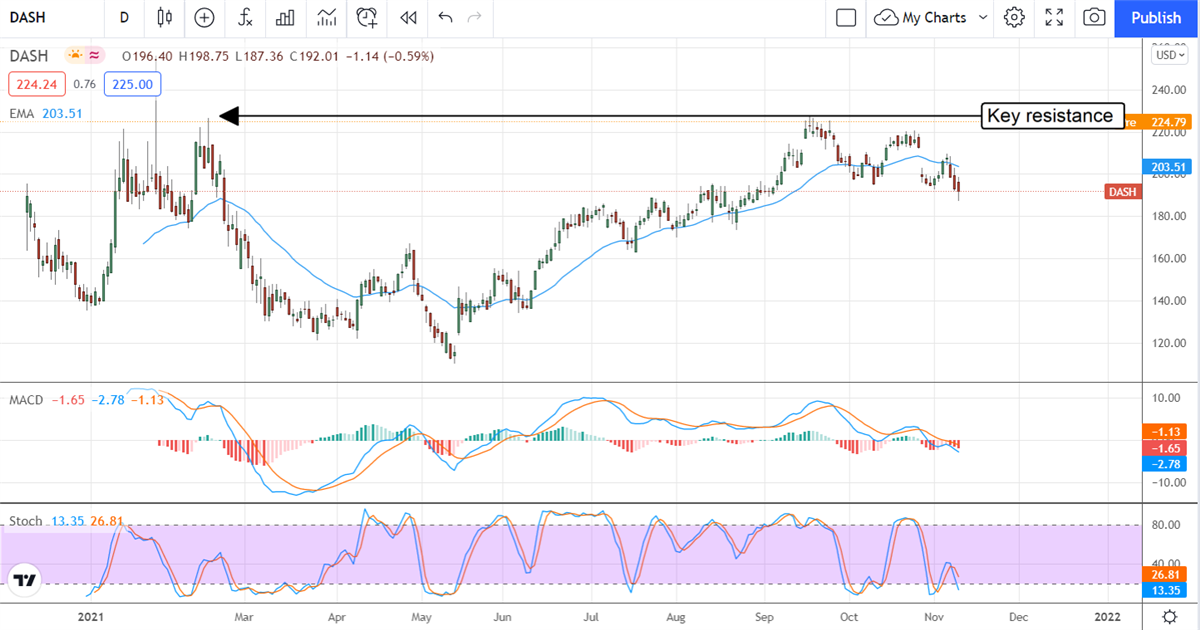The image size is (1200, 630).
Task: Toggle the layout square selector
Action: tap(846, 17)
